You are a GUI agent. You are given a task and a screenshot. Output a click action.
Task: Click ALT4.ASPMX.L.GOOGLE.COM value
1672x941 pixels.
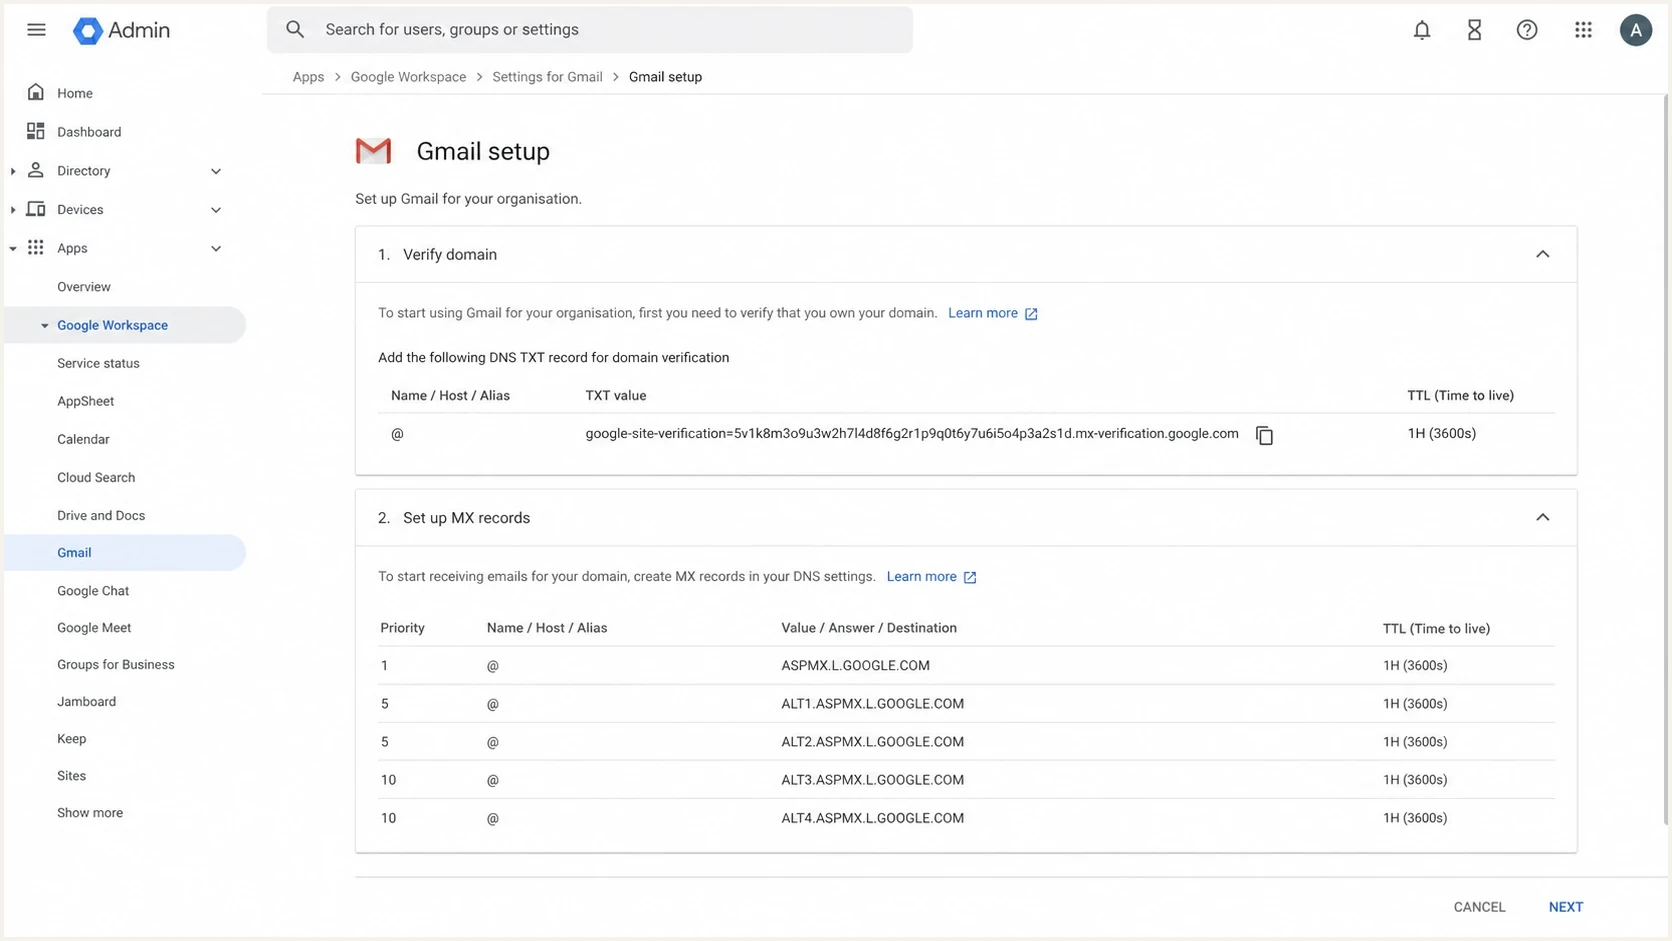pos(872,818)
